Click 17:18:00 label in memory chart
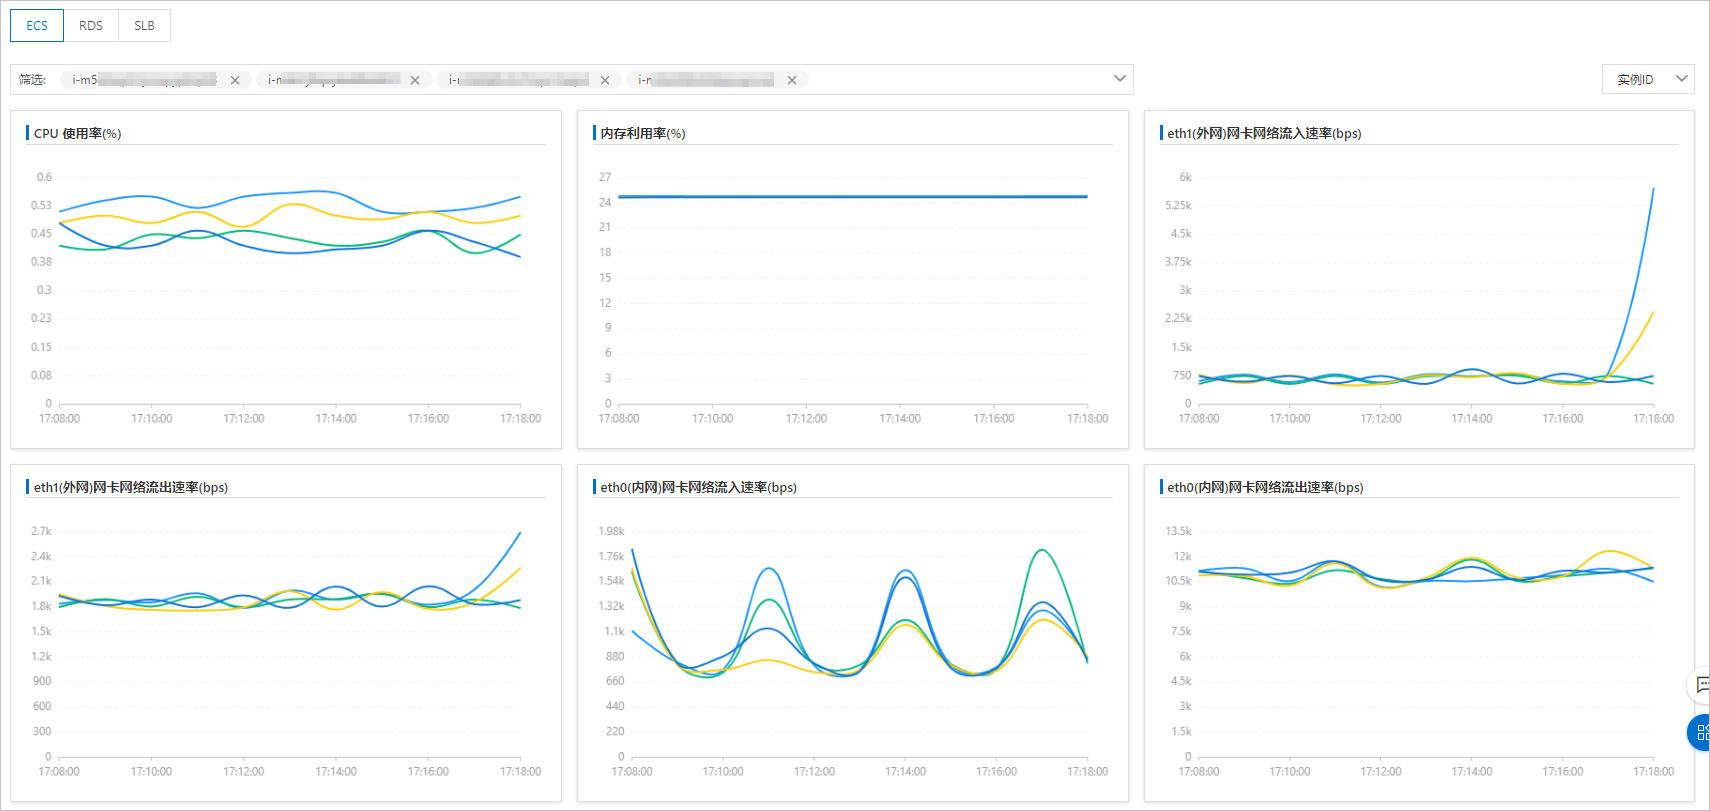 [1087, 418]
